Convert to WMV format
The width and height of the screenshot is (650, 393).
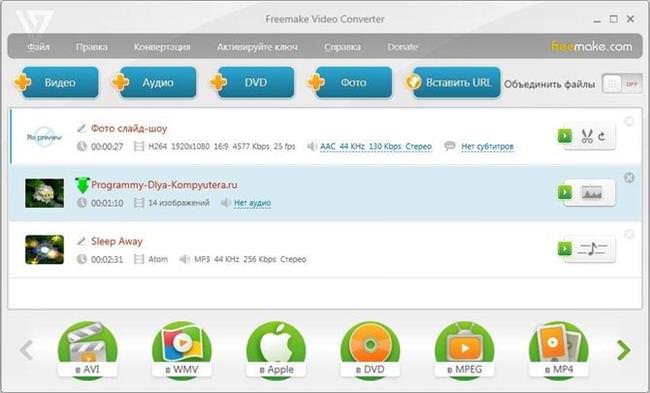(182, 350)
